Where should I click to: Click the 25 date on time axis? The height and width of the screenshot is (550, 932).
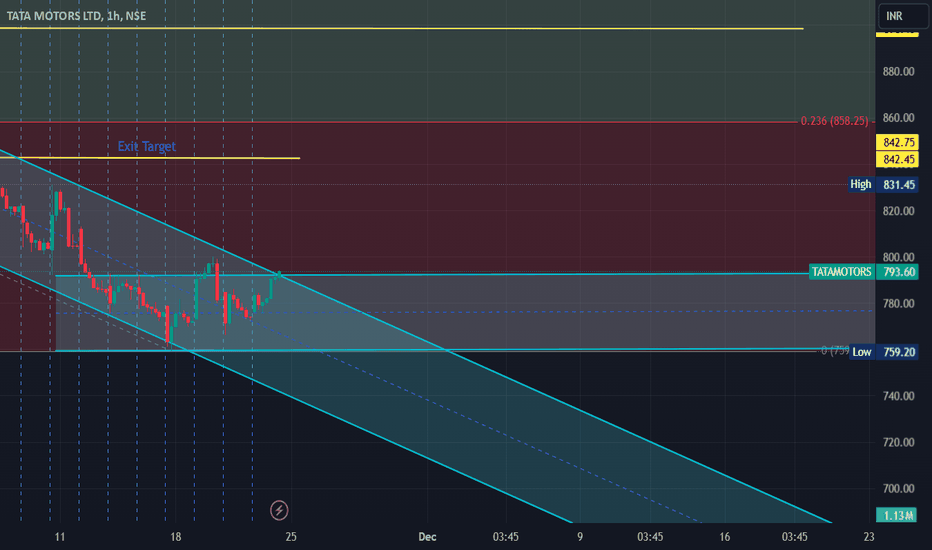pyautogui.click(x=291, y=537)
